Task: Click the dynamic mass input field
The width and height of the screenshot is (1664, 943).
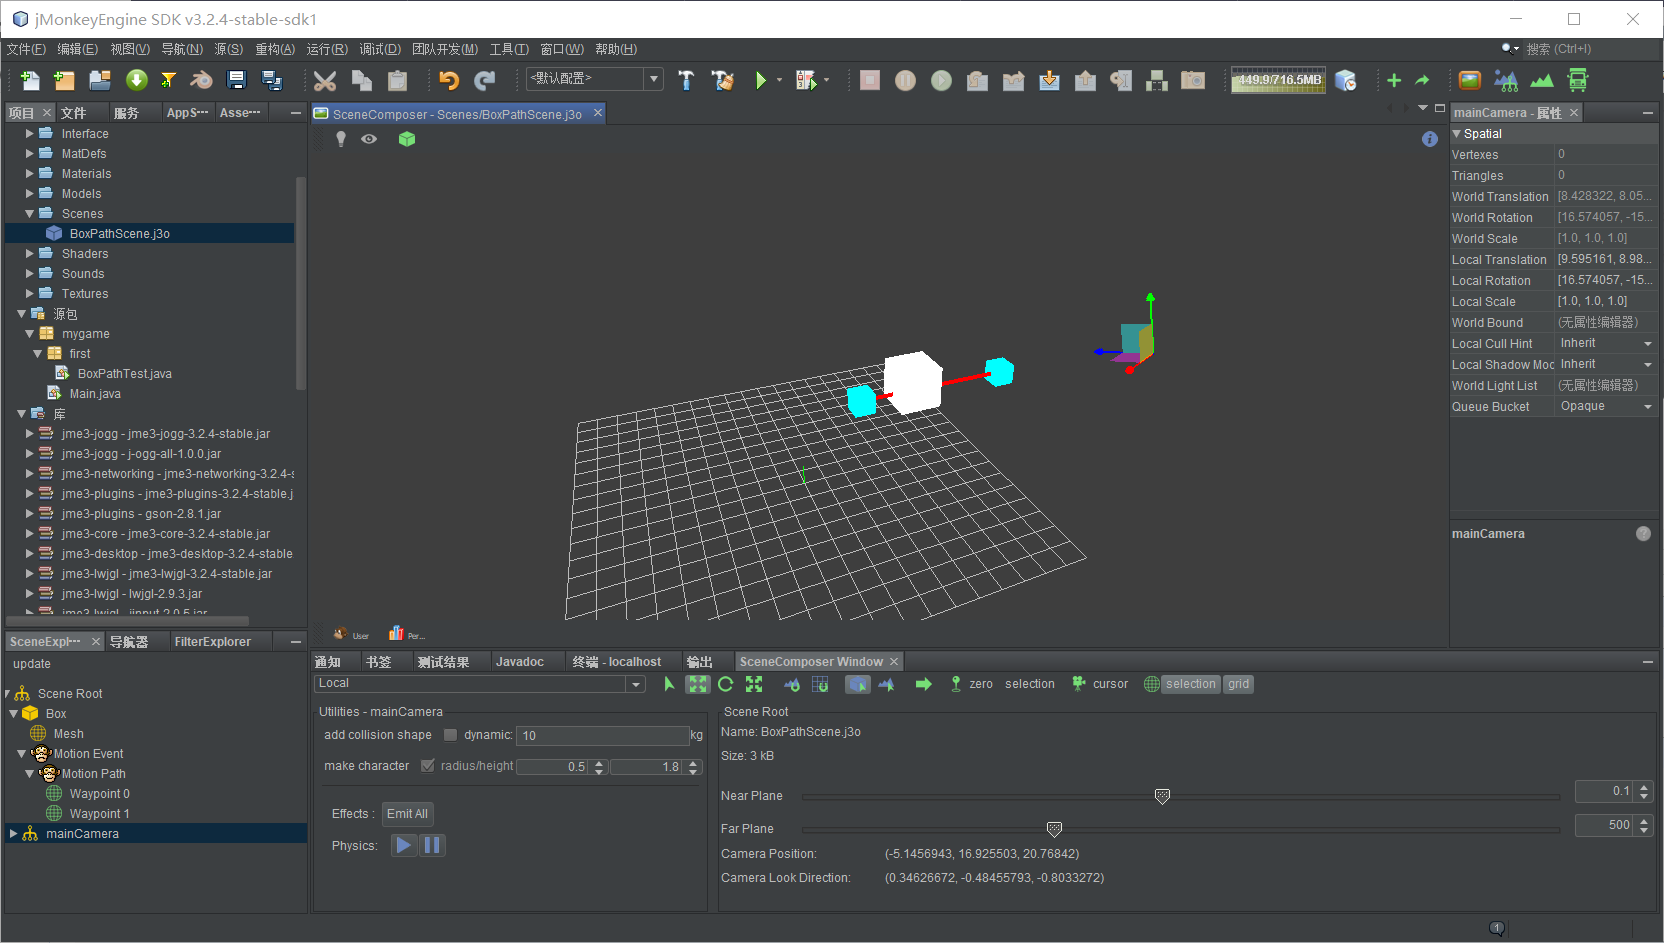Action: pyautogui.click(x=602, y=736)
